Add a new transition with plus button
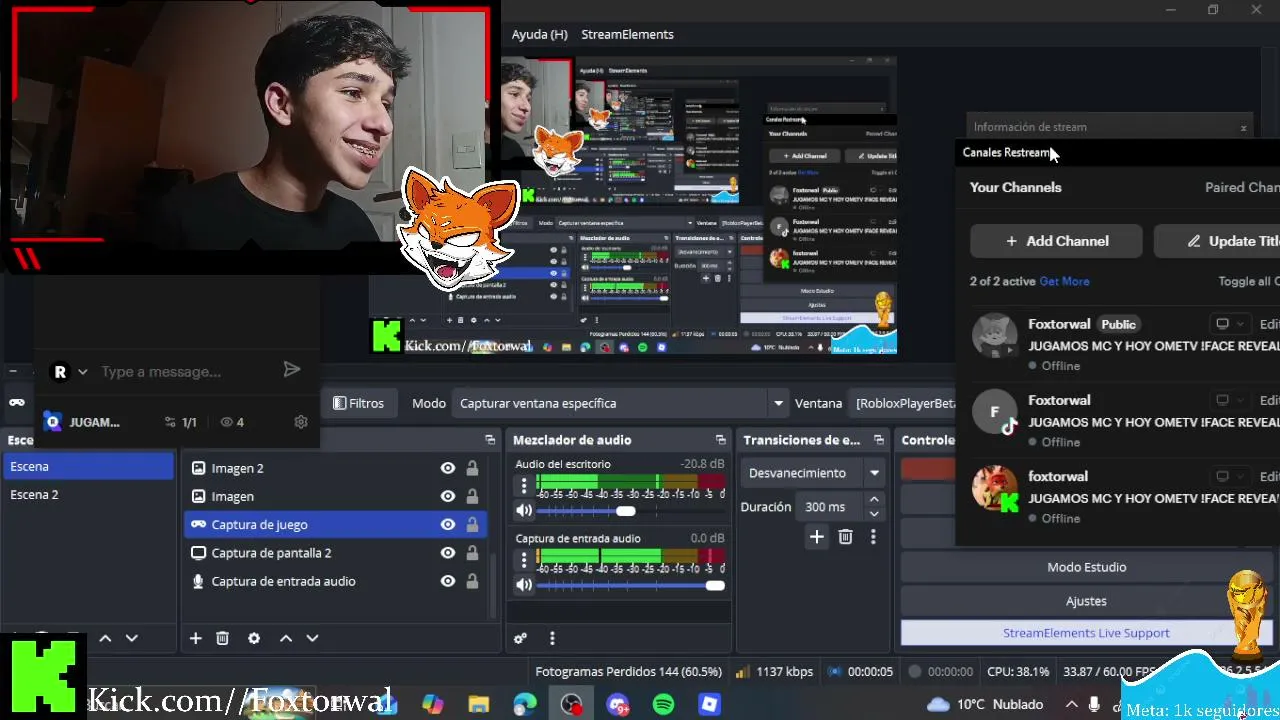The image size is (1280, 720). 817,537
